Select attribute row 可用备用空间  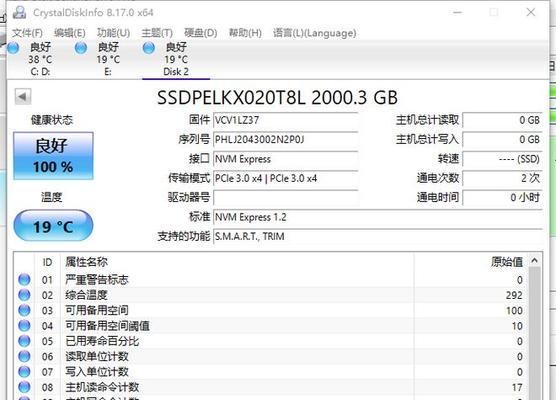click(271, 310)
